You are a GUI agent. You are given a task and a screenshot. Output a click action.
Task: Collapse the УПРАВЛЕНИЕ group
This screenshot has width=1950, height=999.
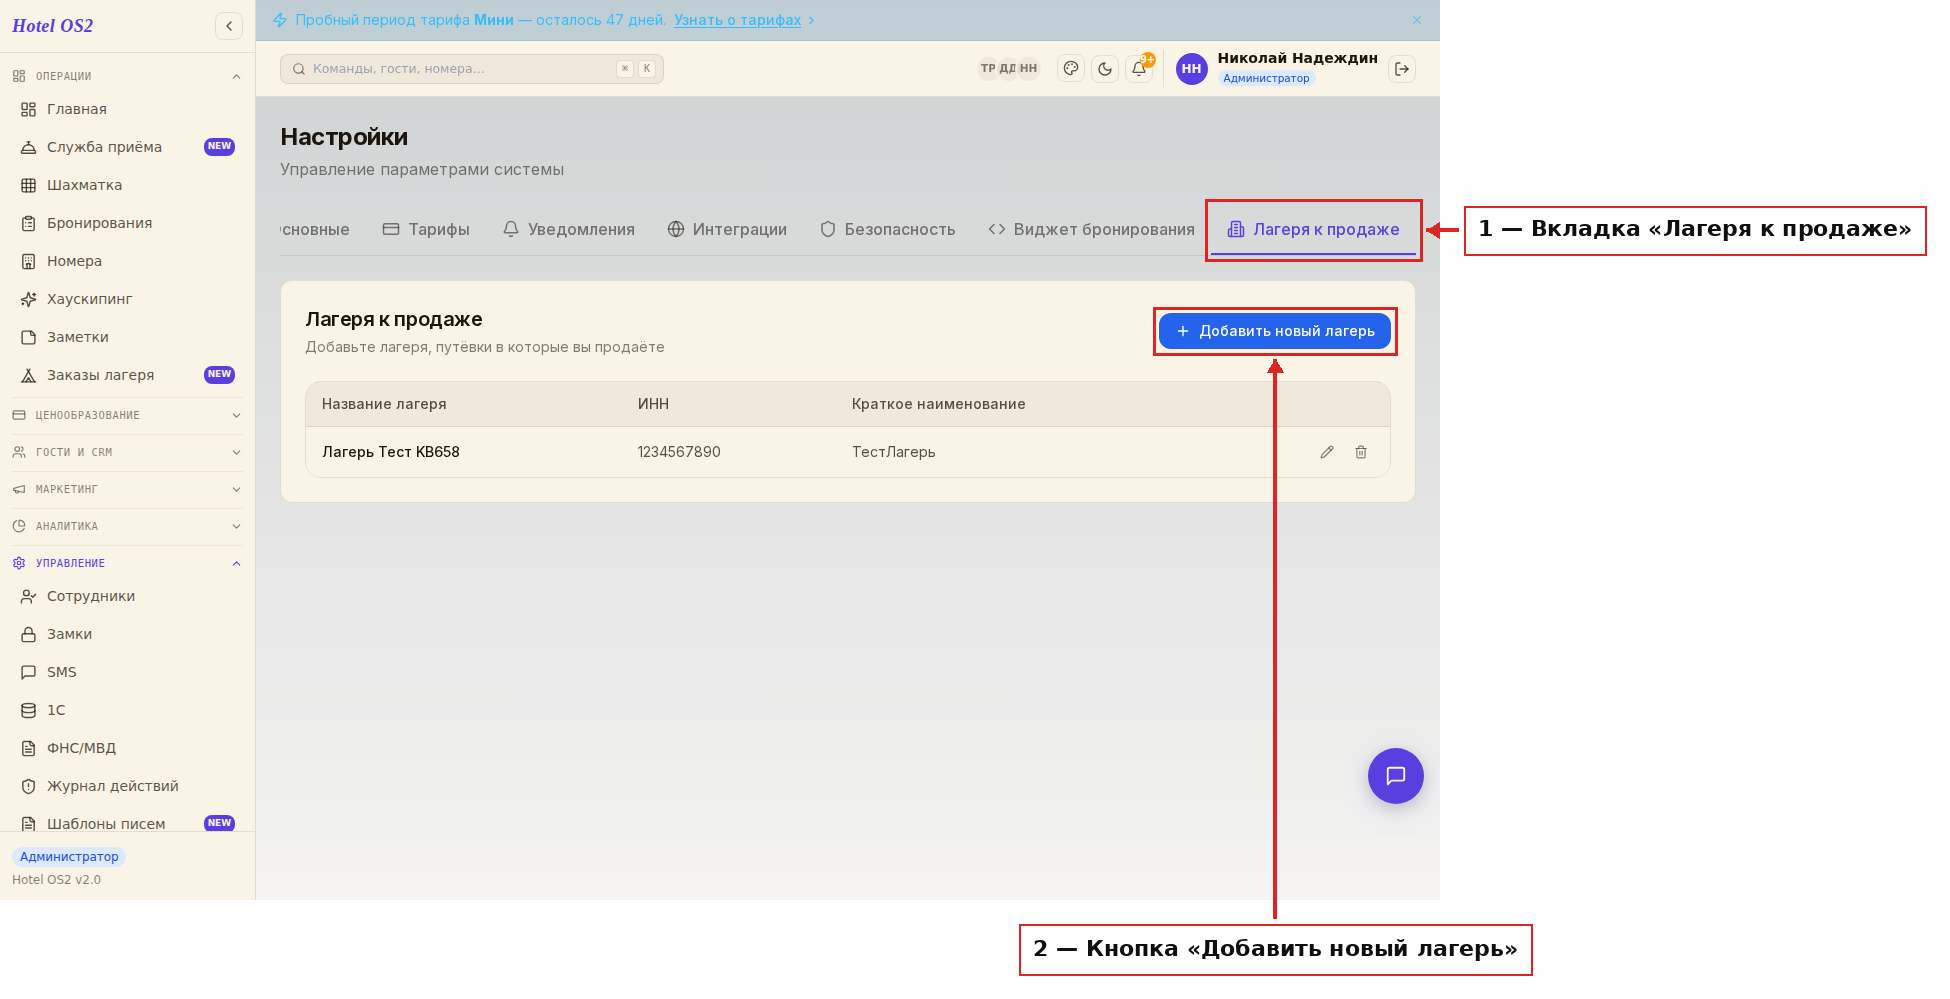127,563
